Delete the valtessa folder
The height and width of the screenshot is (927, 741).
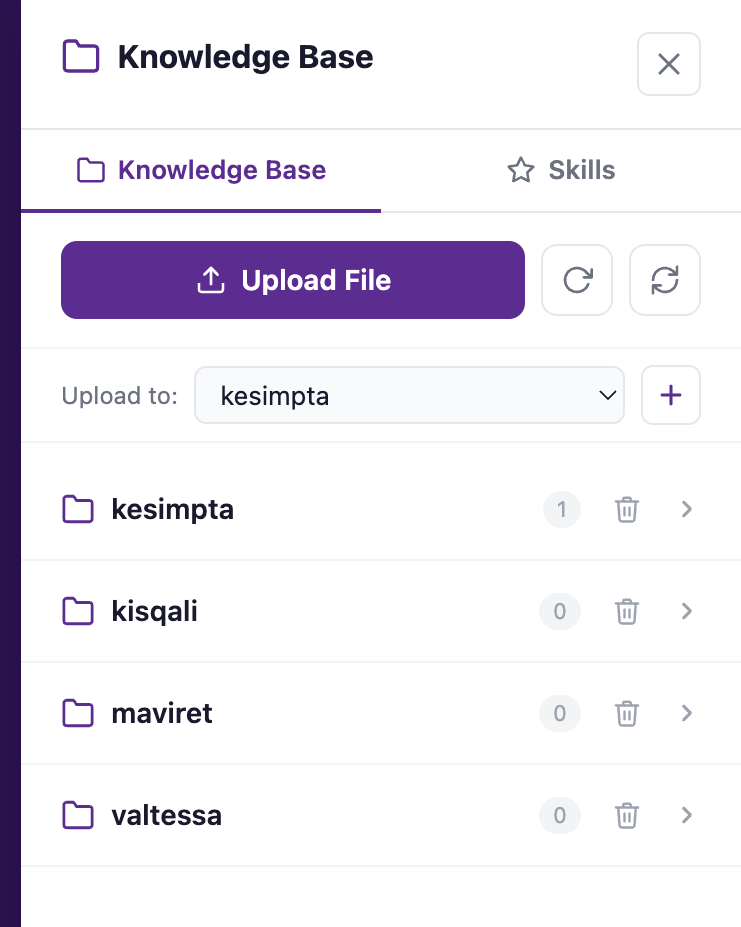pos(626,815)
